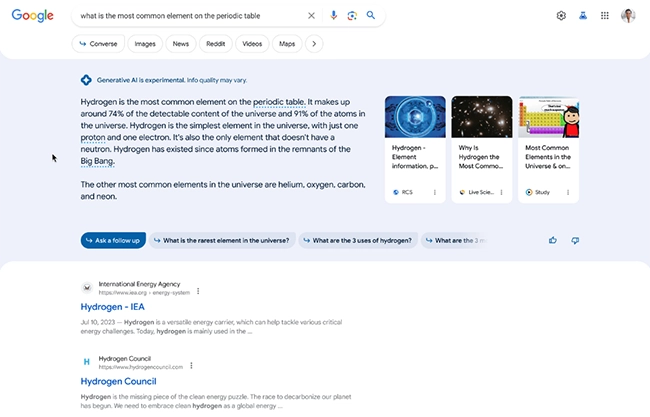650x417 pixels.
Task: Click the partially hidden 'What are the 3' chip
Action: click(x=455, y=240)
